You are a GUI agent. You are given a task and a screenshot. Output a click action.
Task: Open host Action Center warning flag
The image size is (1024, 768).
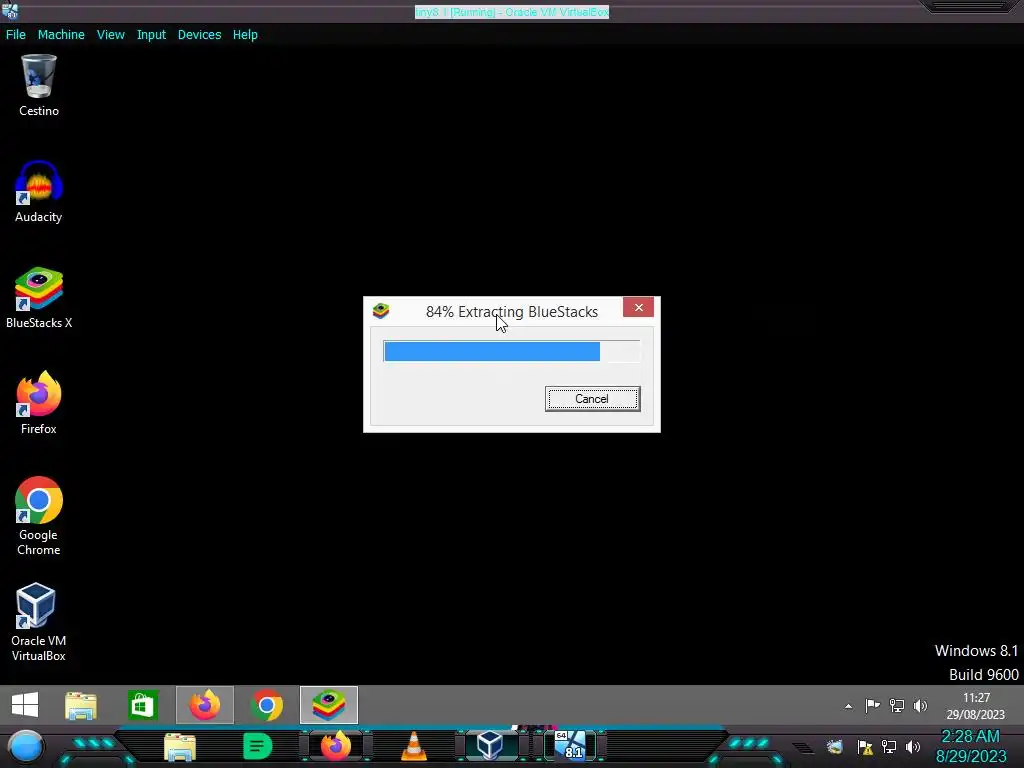865,746
